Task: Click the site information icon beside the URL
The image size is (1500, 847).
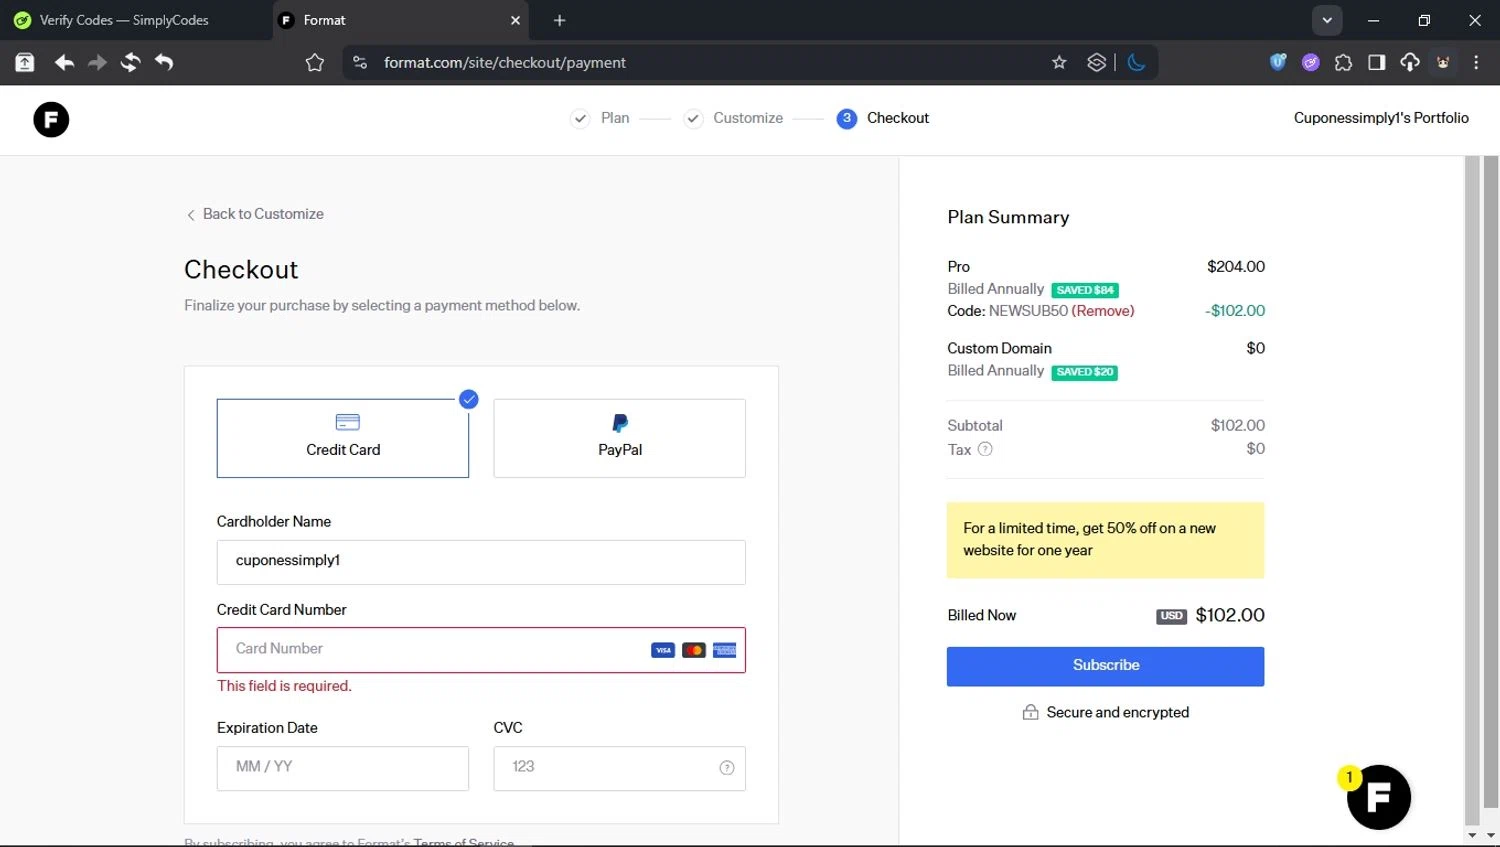Action: click(x=360, y=62)
